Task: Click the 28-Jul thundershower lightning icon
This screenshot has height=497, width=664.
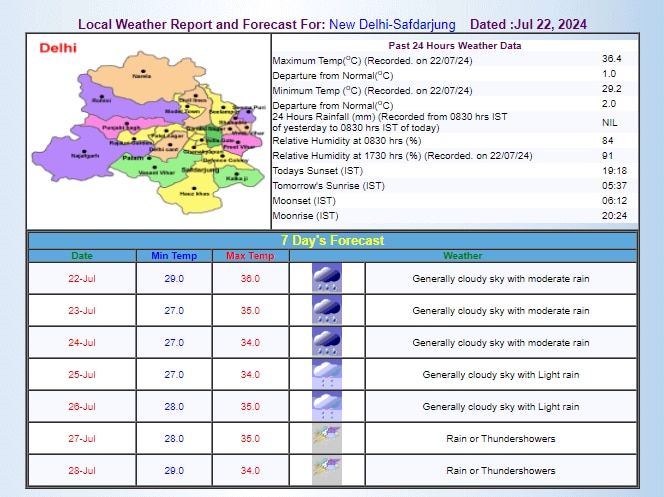Action: [x=326, y=470]
